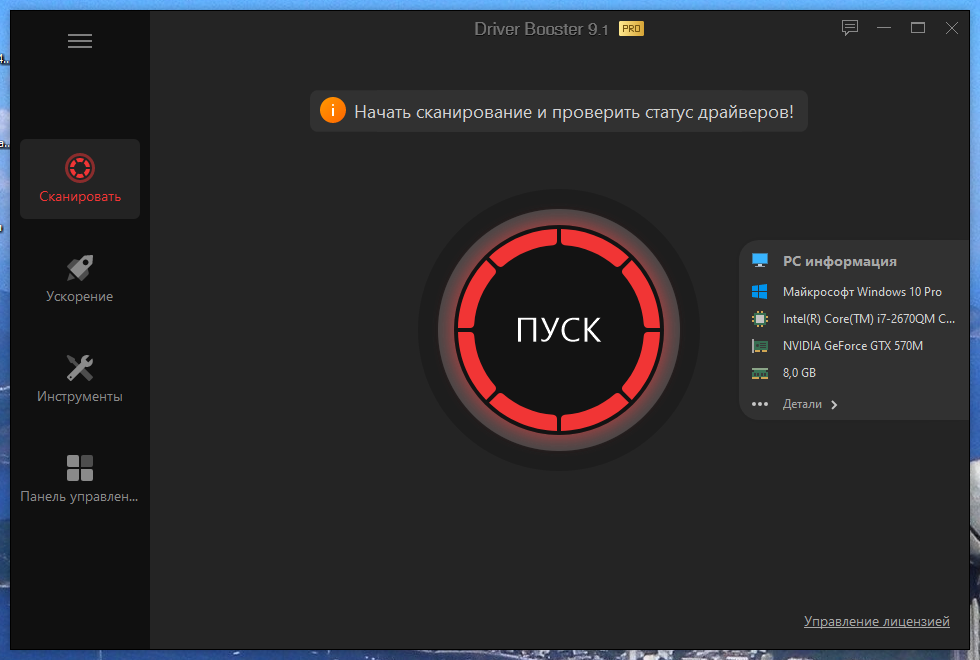
Task: Select NVIDIA GeForce GTX 570M text
Action: [852, 346]
